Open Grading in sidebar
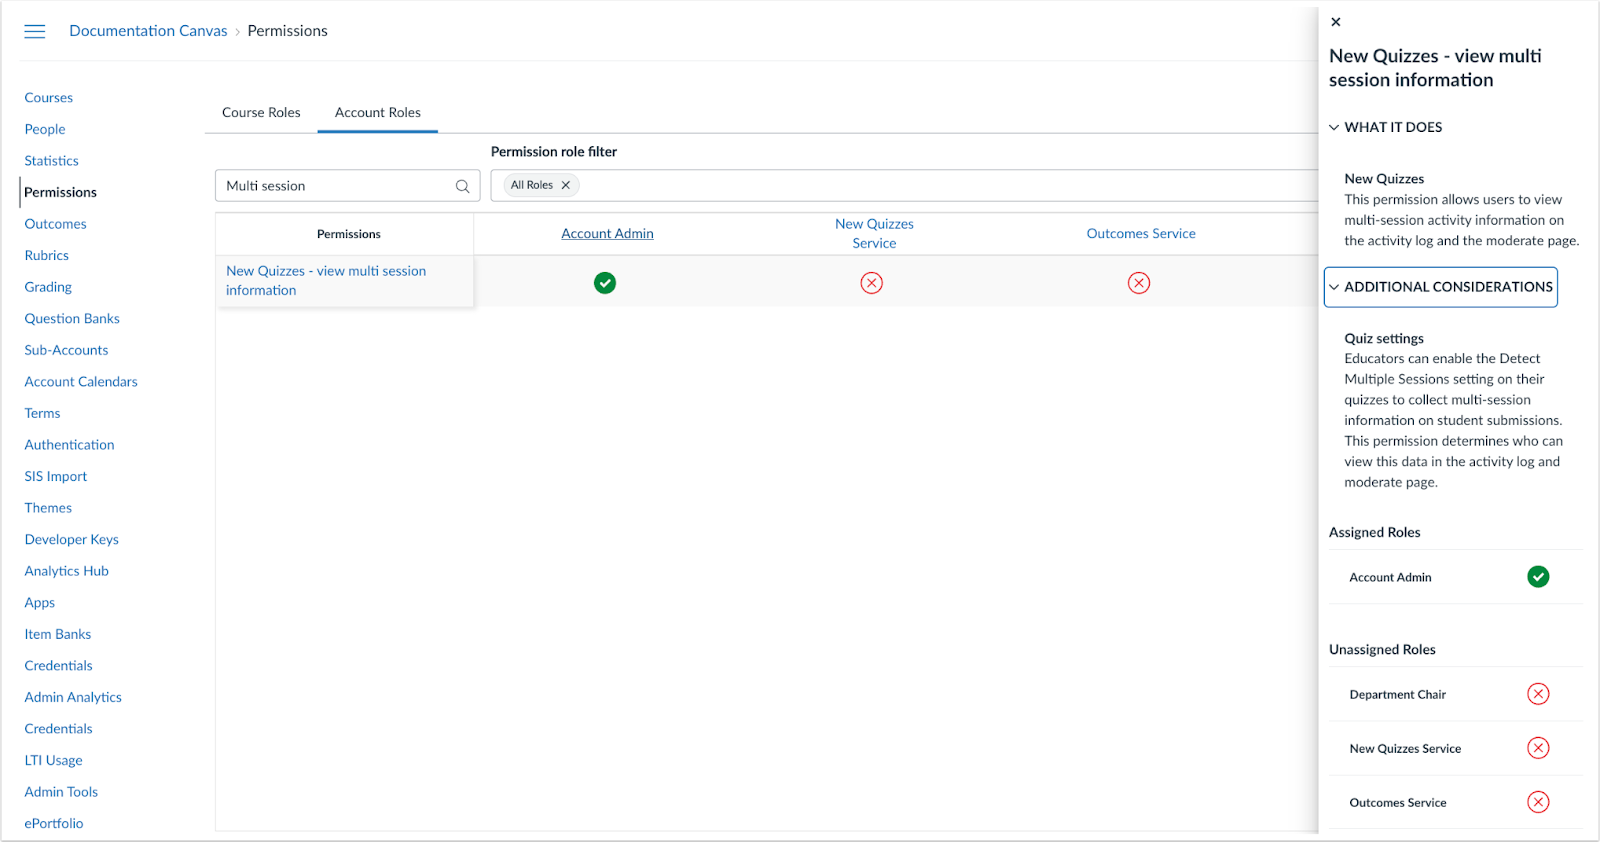Image resolution: width=1600 pixels, height=842 pixels. coord(48,287)
